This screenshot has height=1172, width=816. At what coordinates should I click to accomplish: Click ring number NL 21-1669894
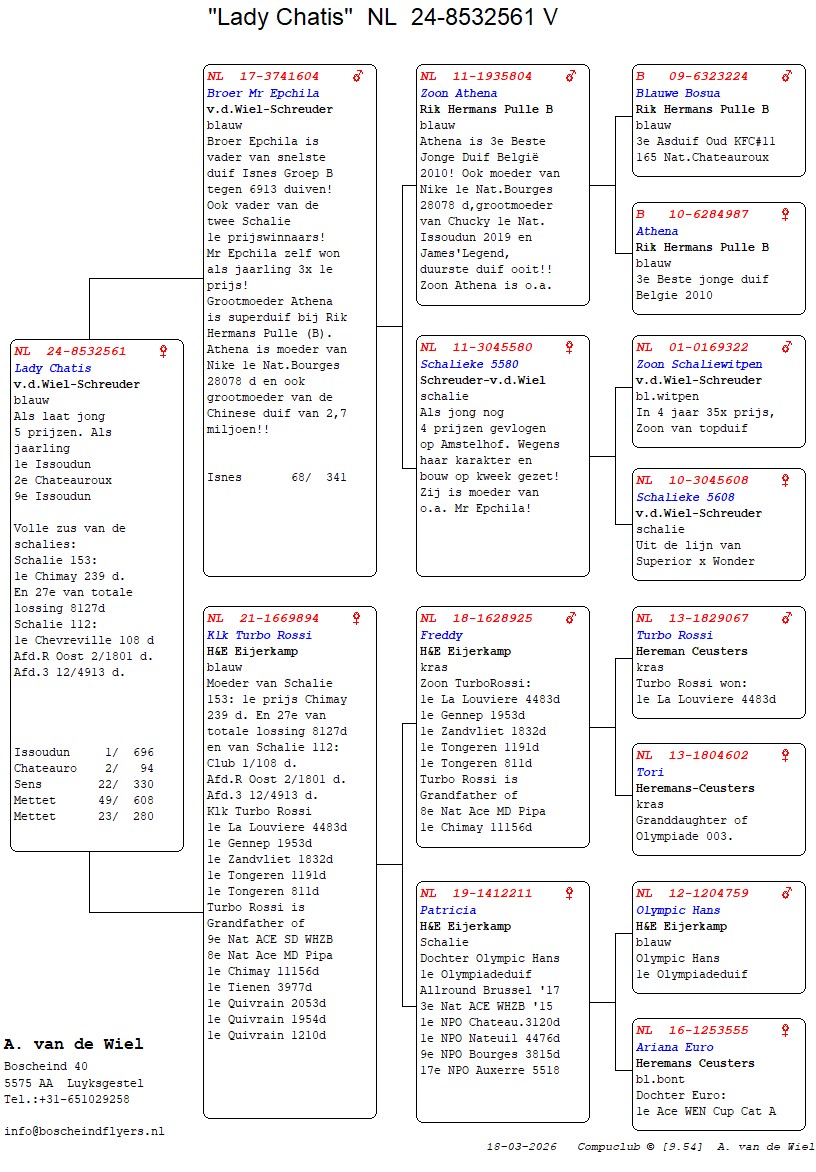pyautogui.click(x=264, y=619)
